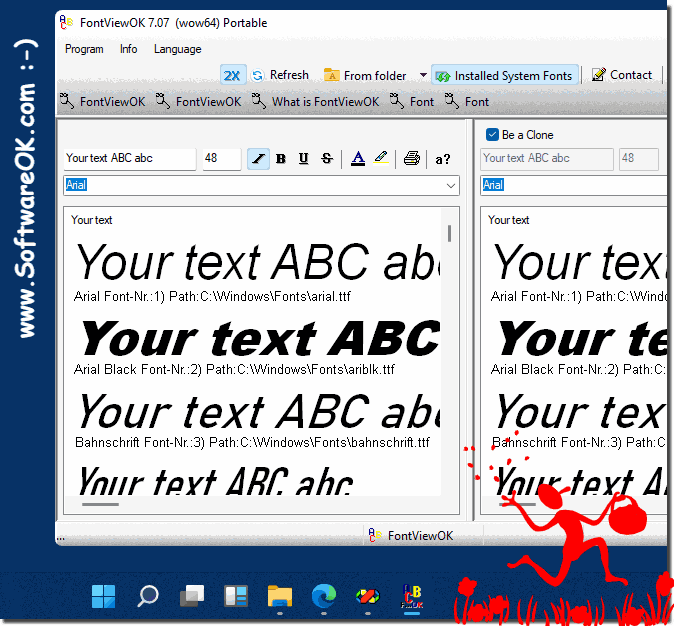Choose background highlight color icon
Screen dimensions: 674x626
pyautogui.click(x=381, y=159)
